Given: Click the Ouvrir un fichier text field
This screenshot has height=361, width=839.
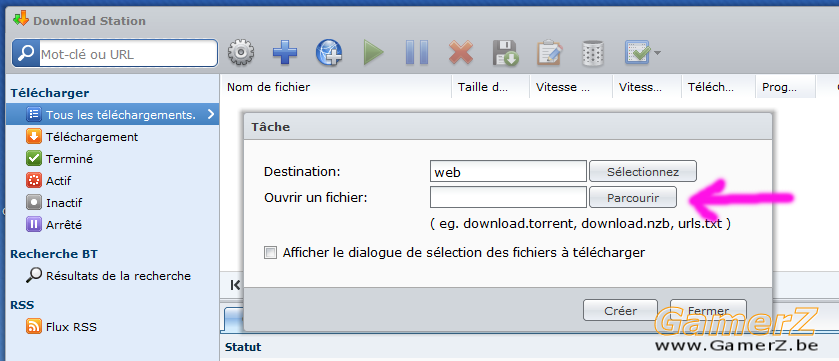Looking at the screenshot, I should click(x=508, y=197).
